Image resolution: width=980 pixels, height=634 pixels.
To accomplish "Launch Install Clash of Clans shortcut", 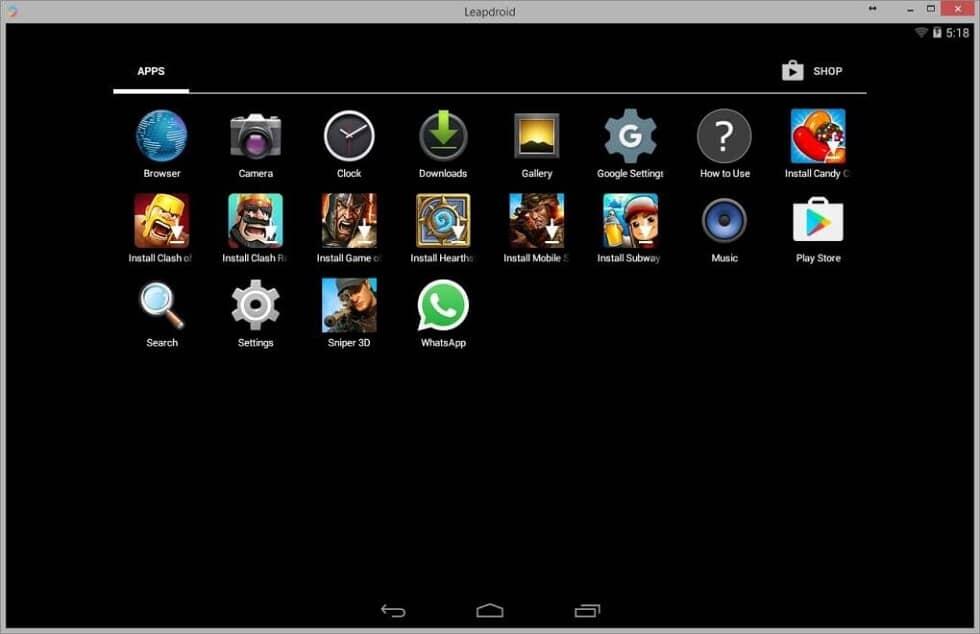I will pos(161,221).
